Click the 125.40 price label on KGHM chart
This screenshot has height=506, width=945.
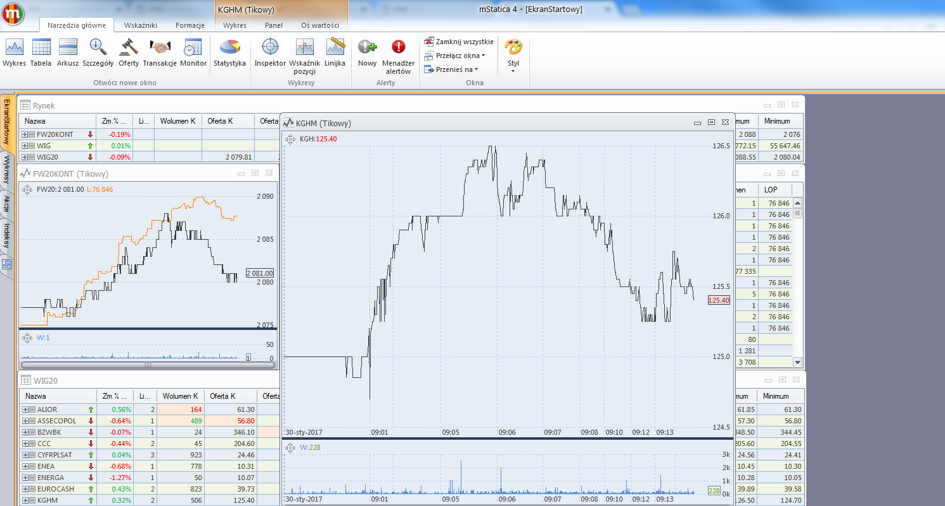[x=719, y=301]
